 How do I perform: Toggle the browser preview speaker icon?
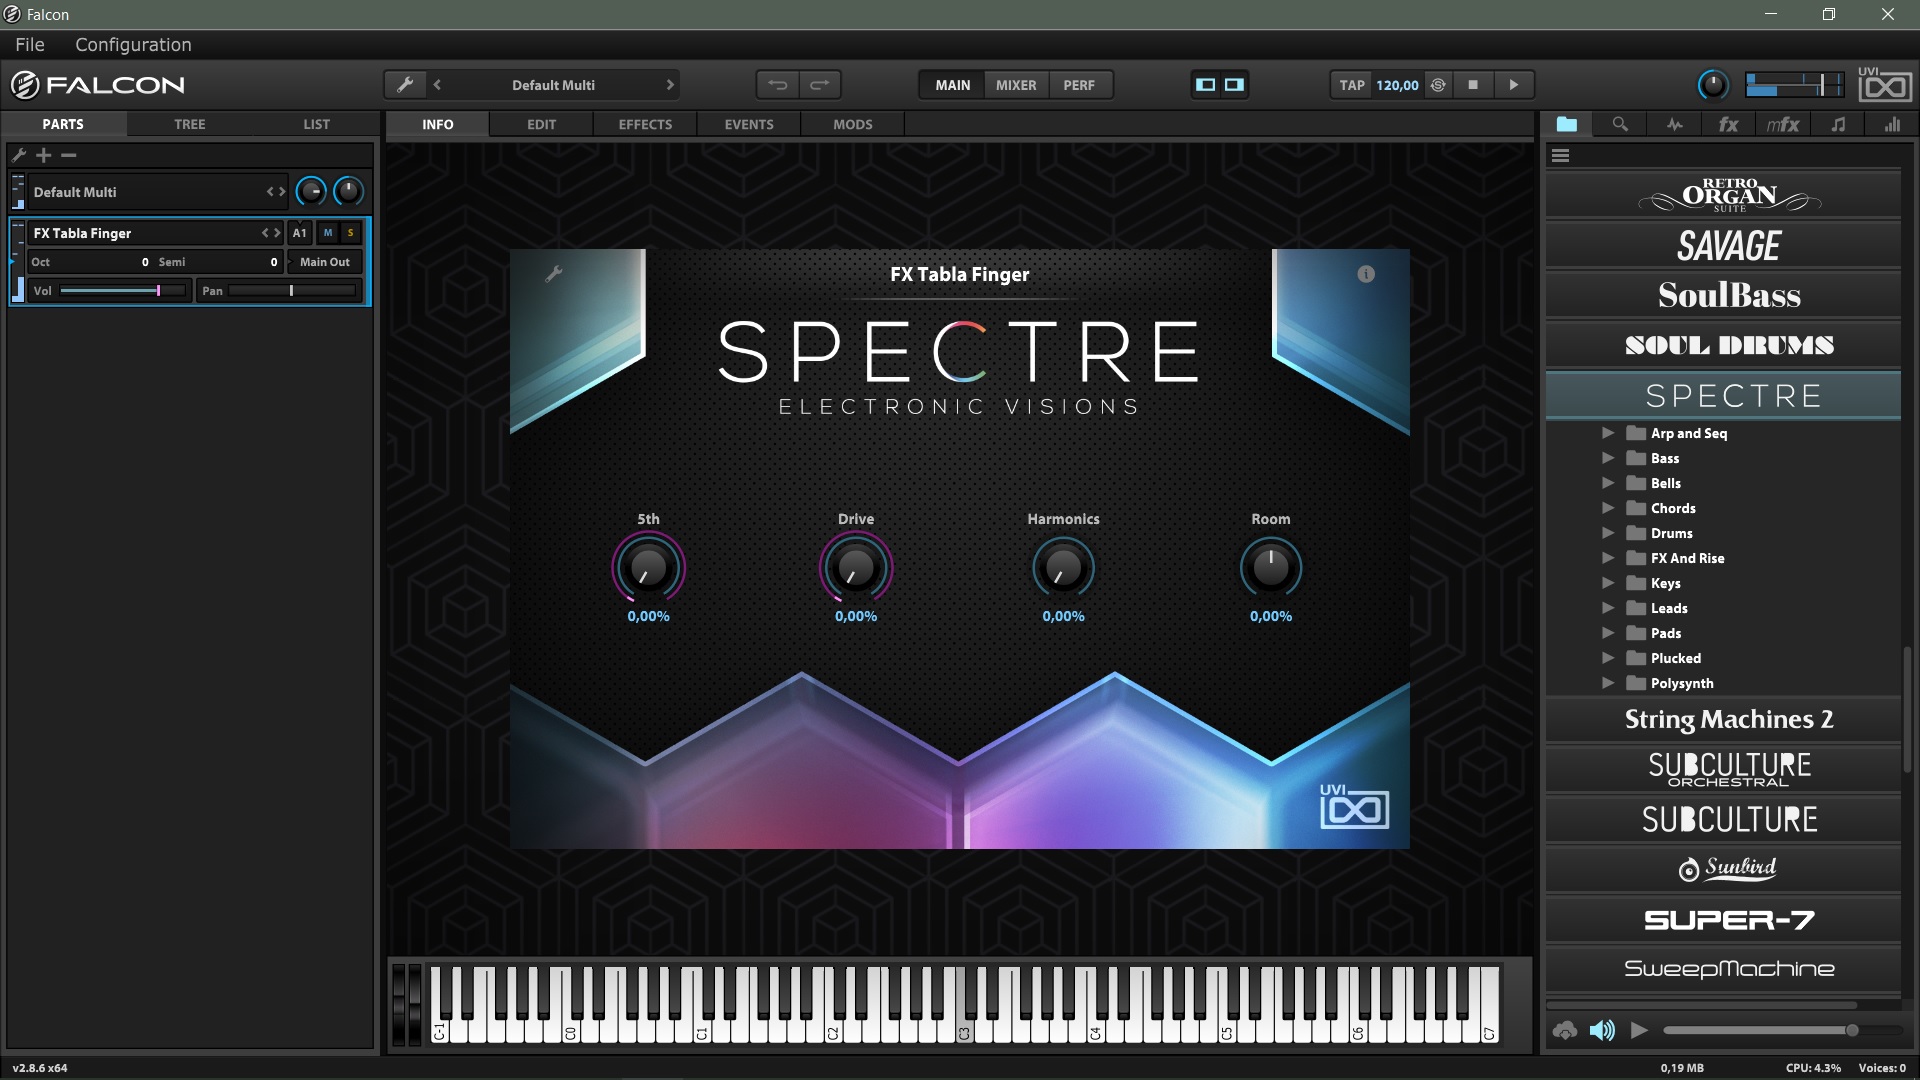(1602, 1030)
